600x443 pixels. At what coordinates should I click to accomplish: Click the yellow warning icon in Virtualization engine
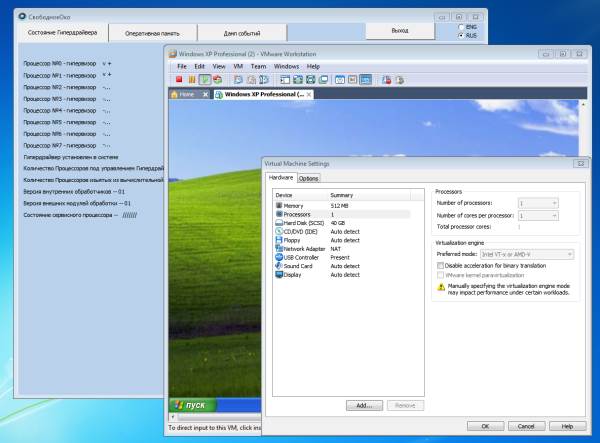pos(441,287)
